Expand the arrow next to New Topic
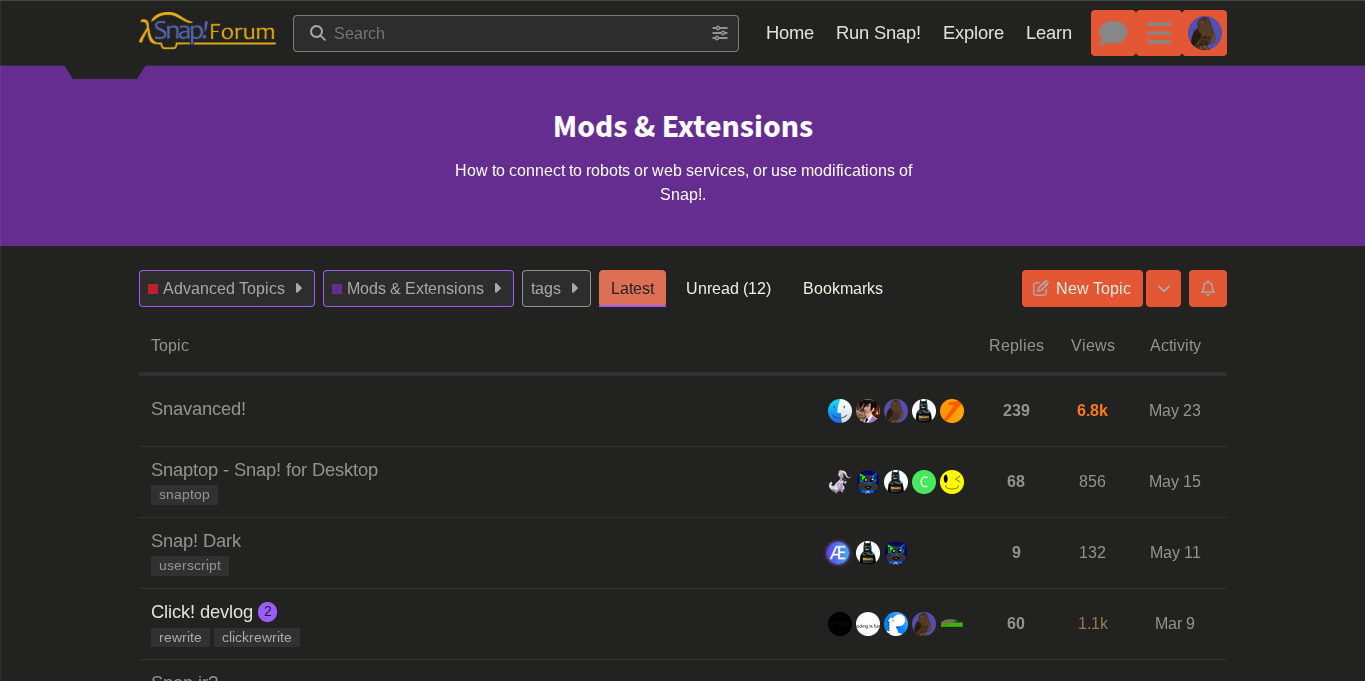The width and height of the screenshot is (1365, 681). [1163, 288]
